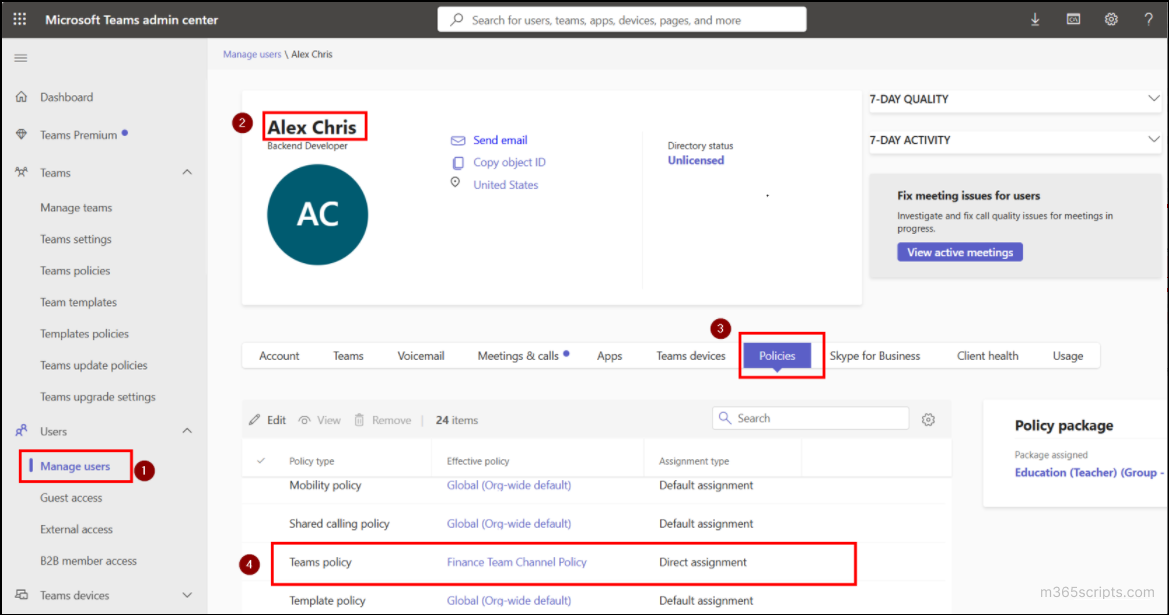Image resolution: width=1169 pixels, height=615 pixels.
Task: Open the Skype for Business tab
Action: (x=875, y=356)
